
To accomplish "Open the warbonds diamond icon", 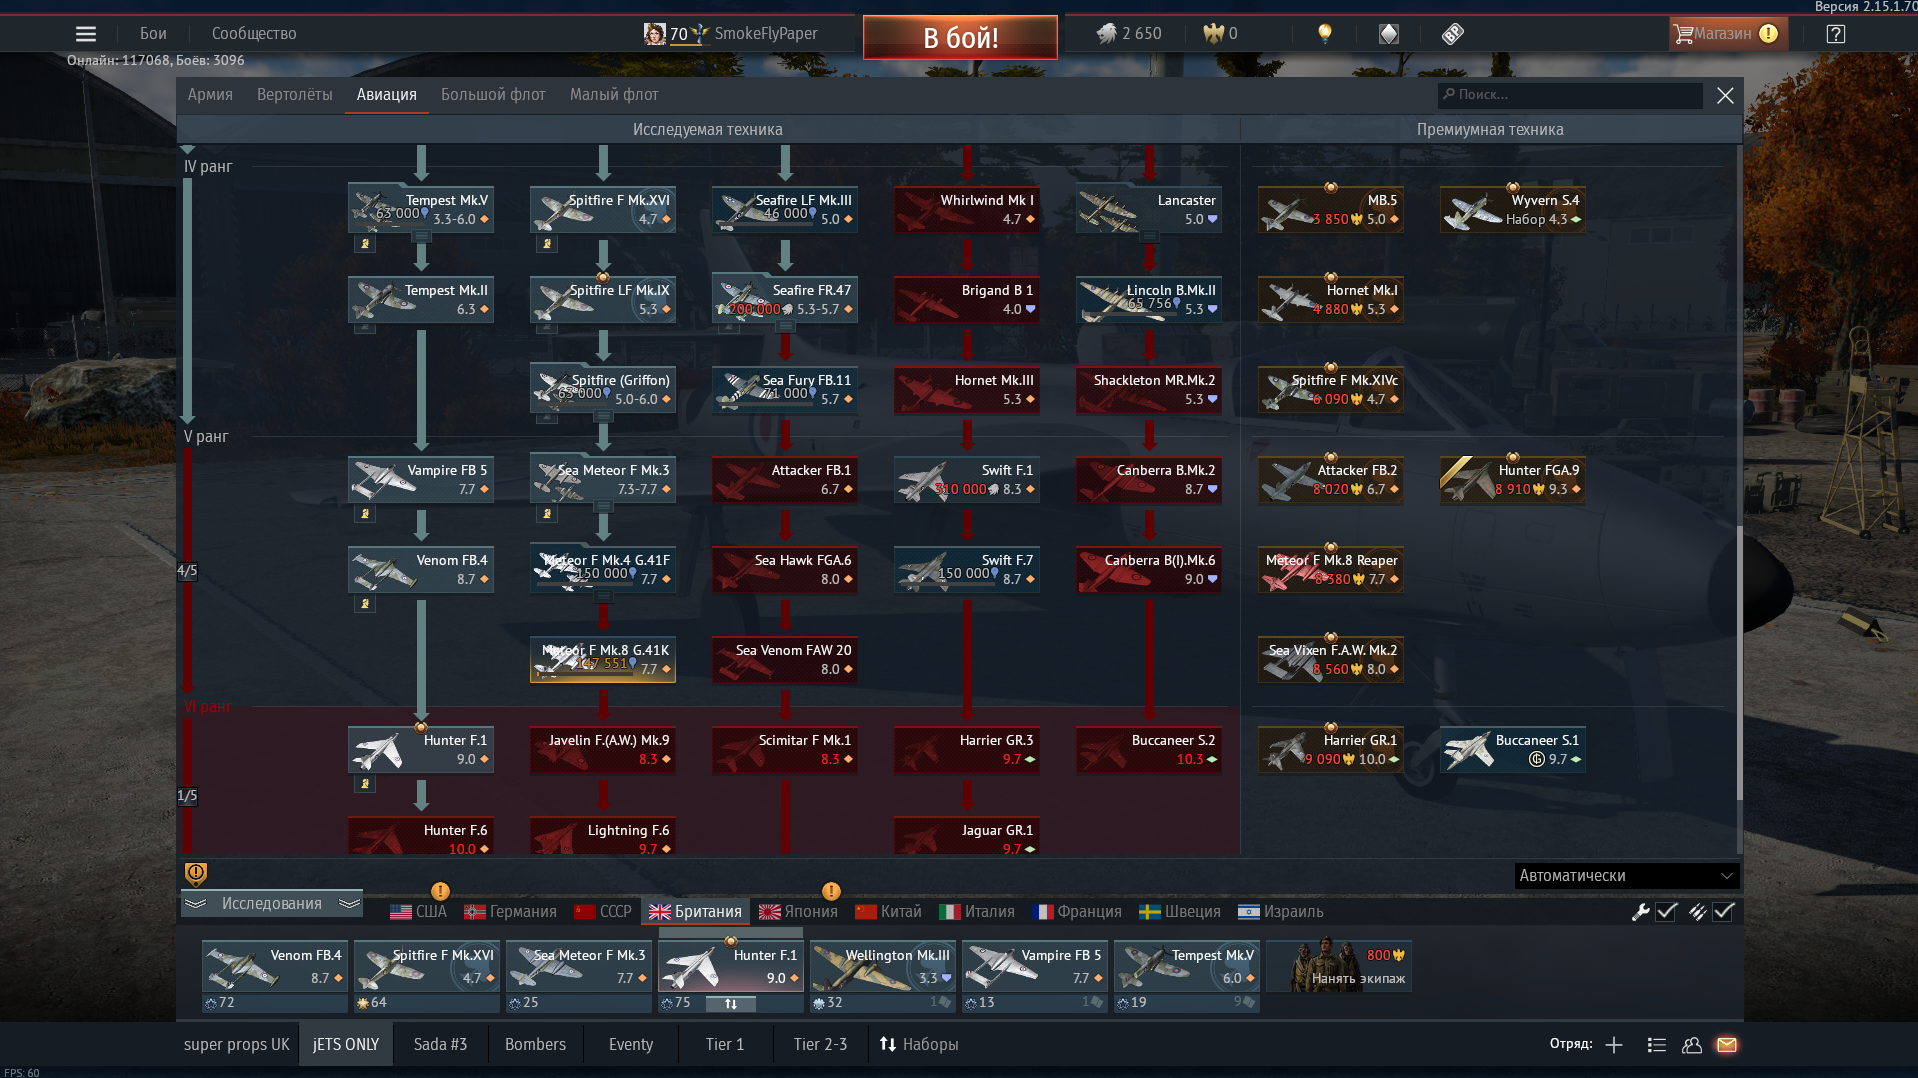I will coord(1389,34).
